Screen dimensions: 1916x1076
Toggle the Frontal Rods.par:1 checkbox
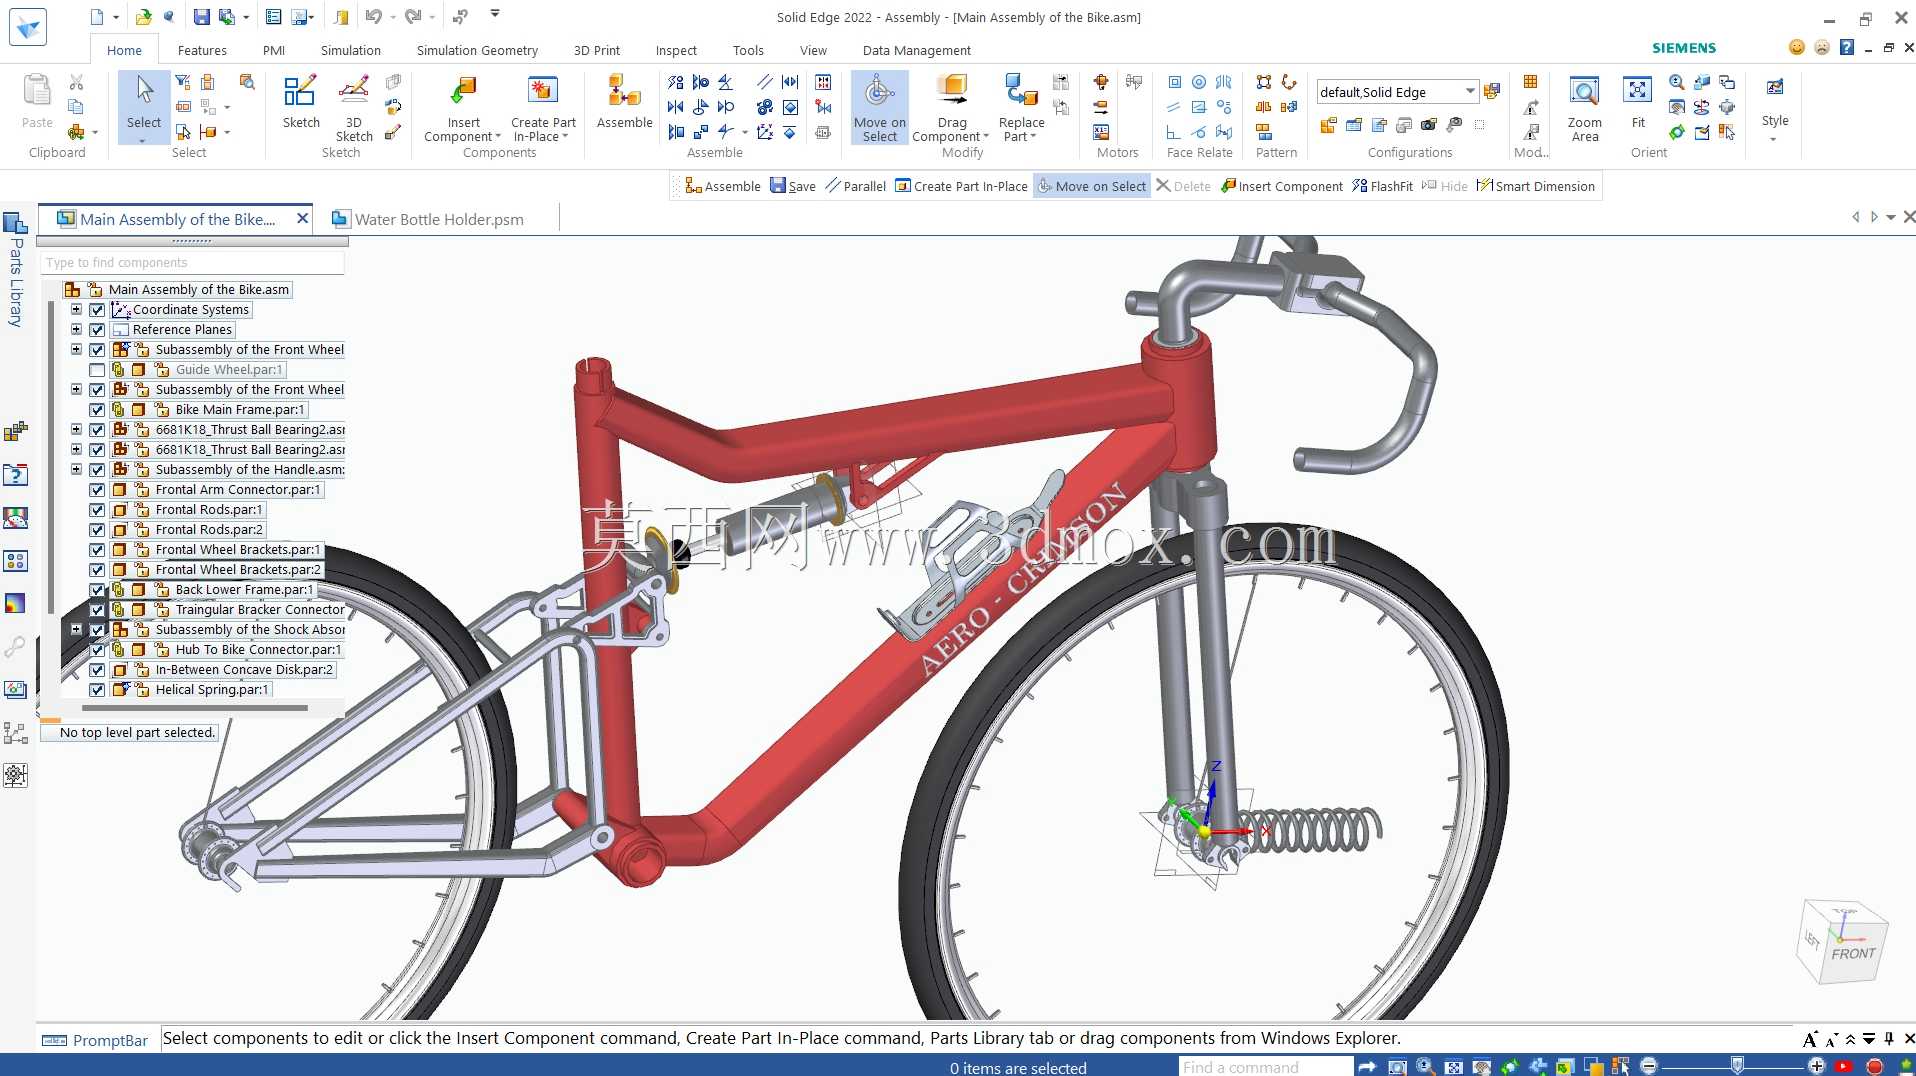click(97, 510)
